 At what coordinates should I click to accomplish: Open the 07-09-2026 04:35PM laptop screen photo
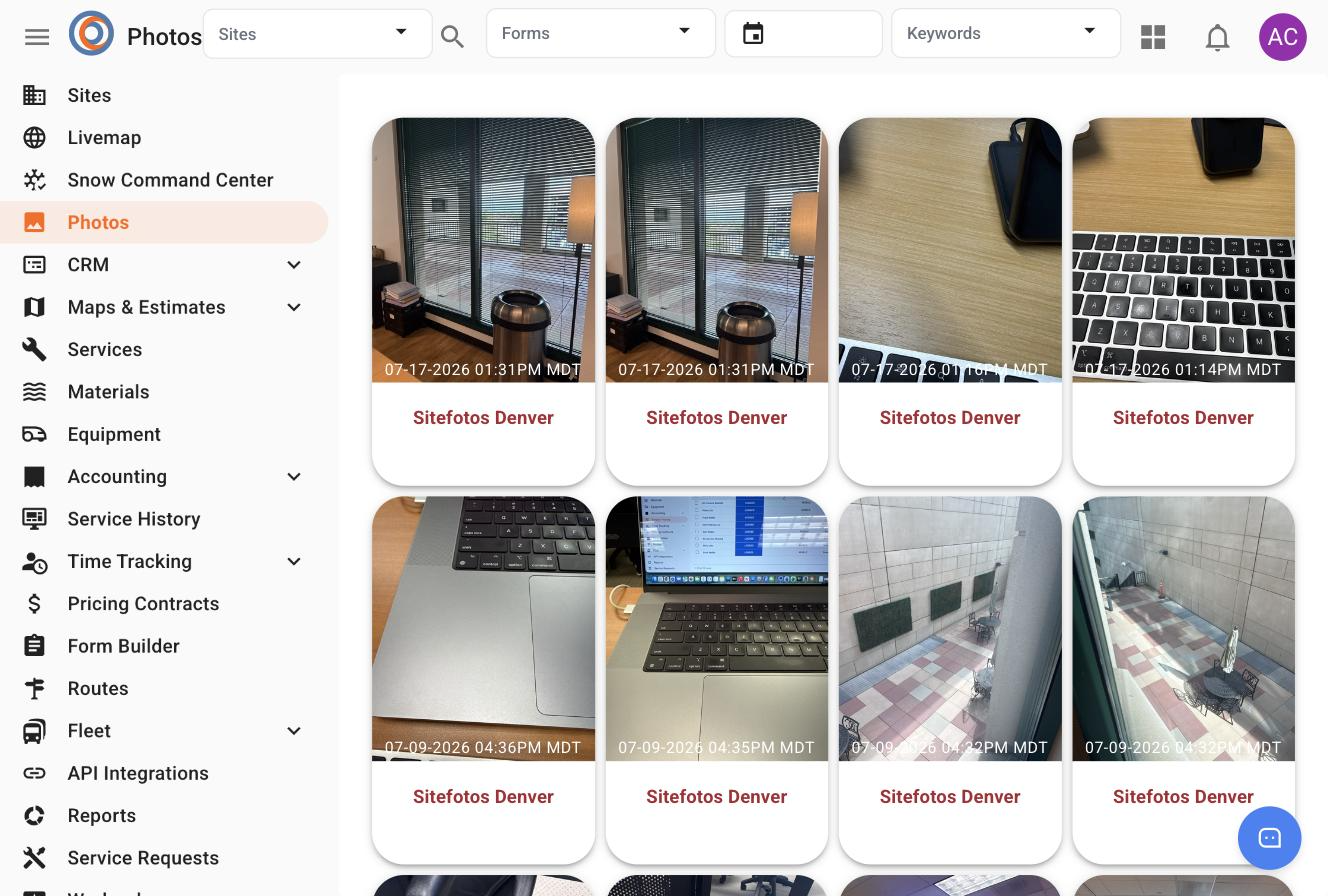point(717,629)
